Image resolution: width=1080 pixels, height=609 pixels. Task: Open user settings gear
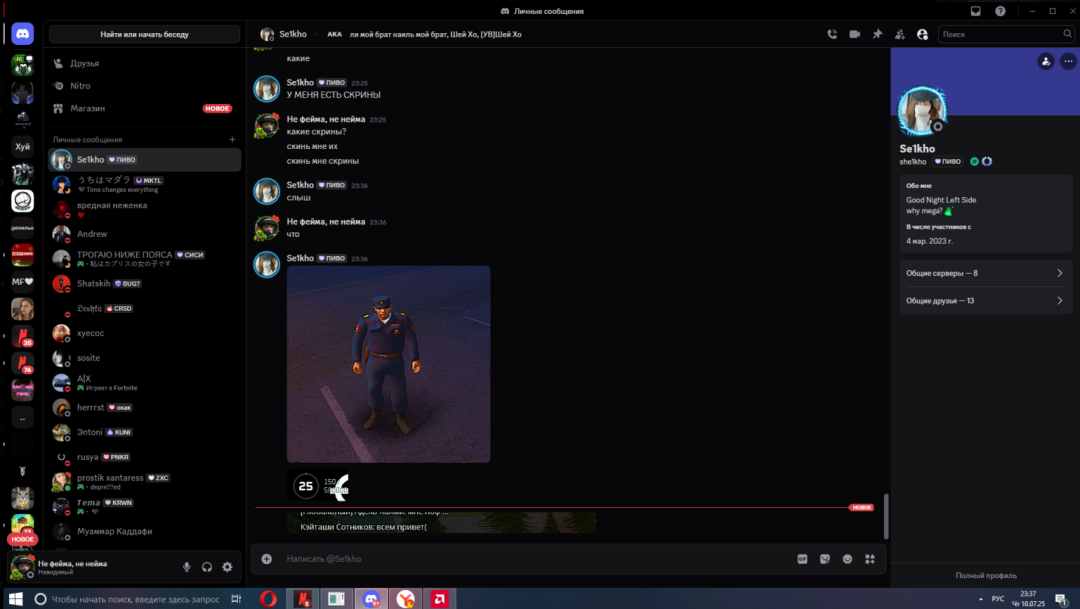click(x=227, y=567)
